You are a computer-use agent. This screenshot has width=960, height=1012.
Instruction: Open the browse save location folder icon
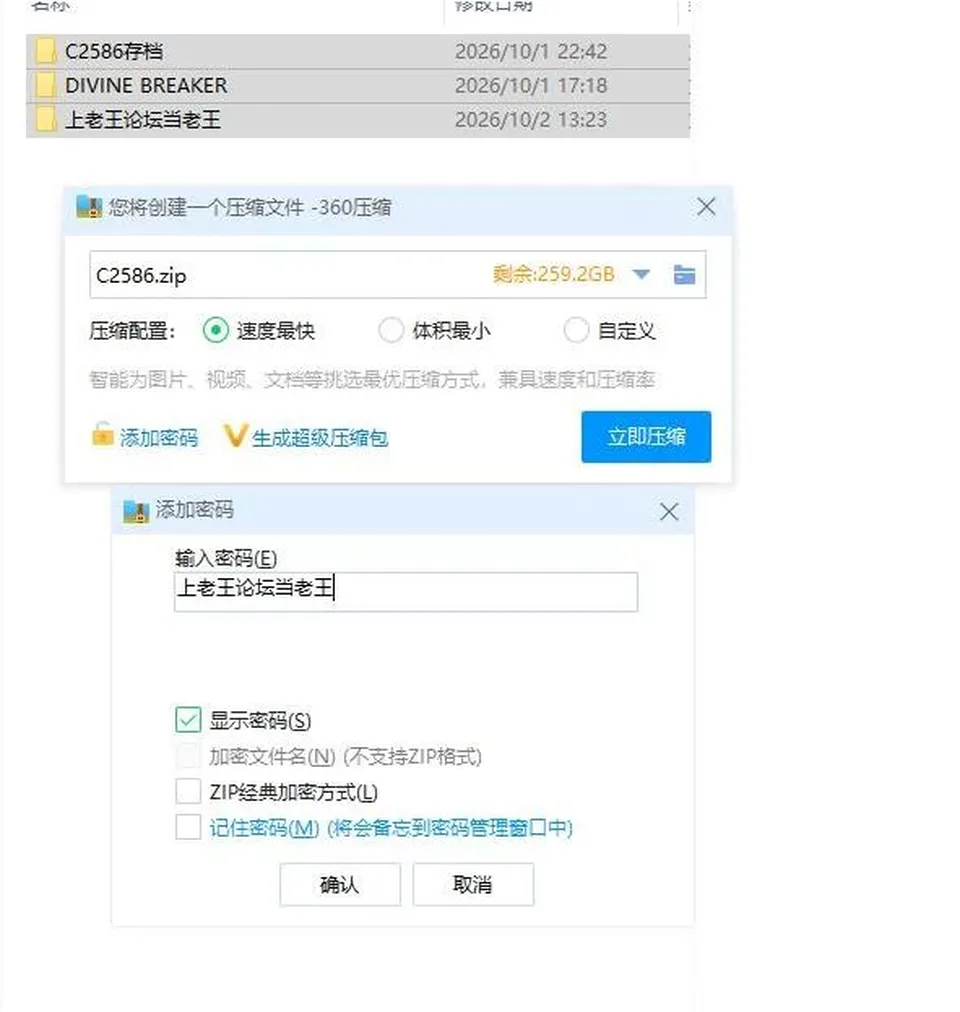point(684,274)
